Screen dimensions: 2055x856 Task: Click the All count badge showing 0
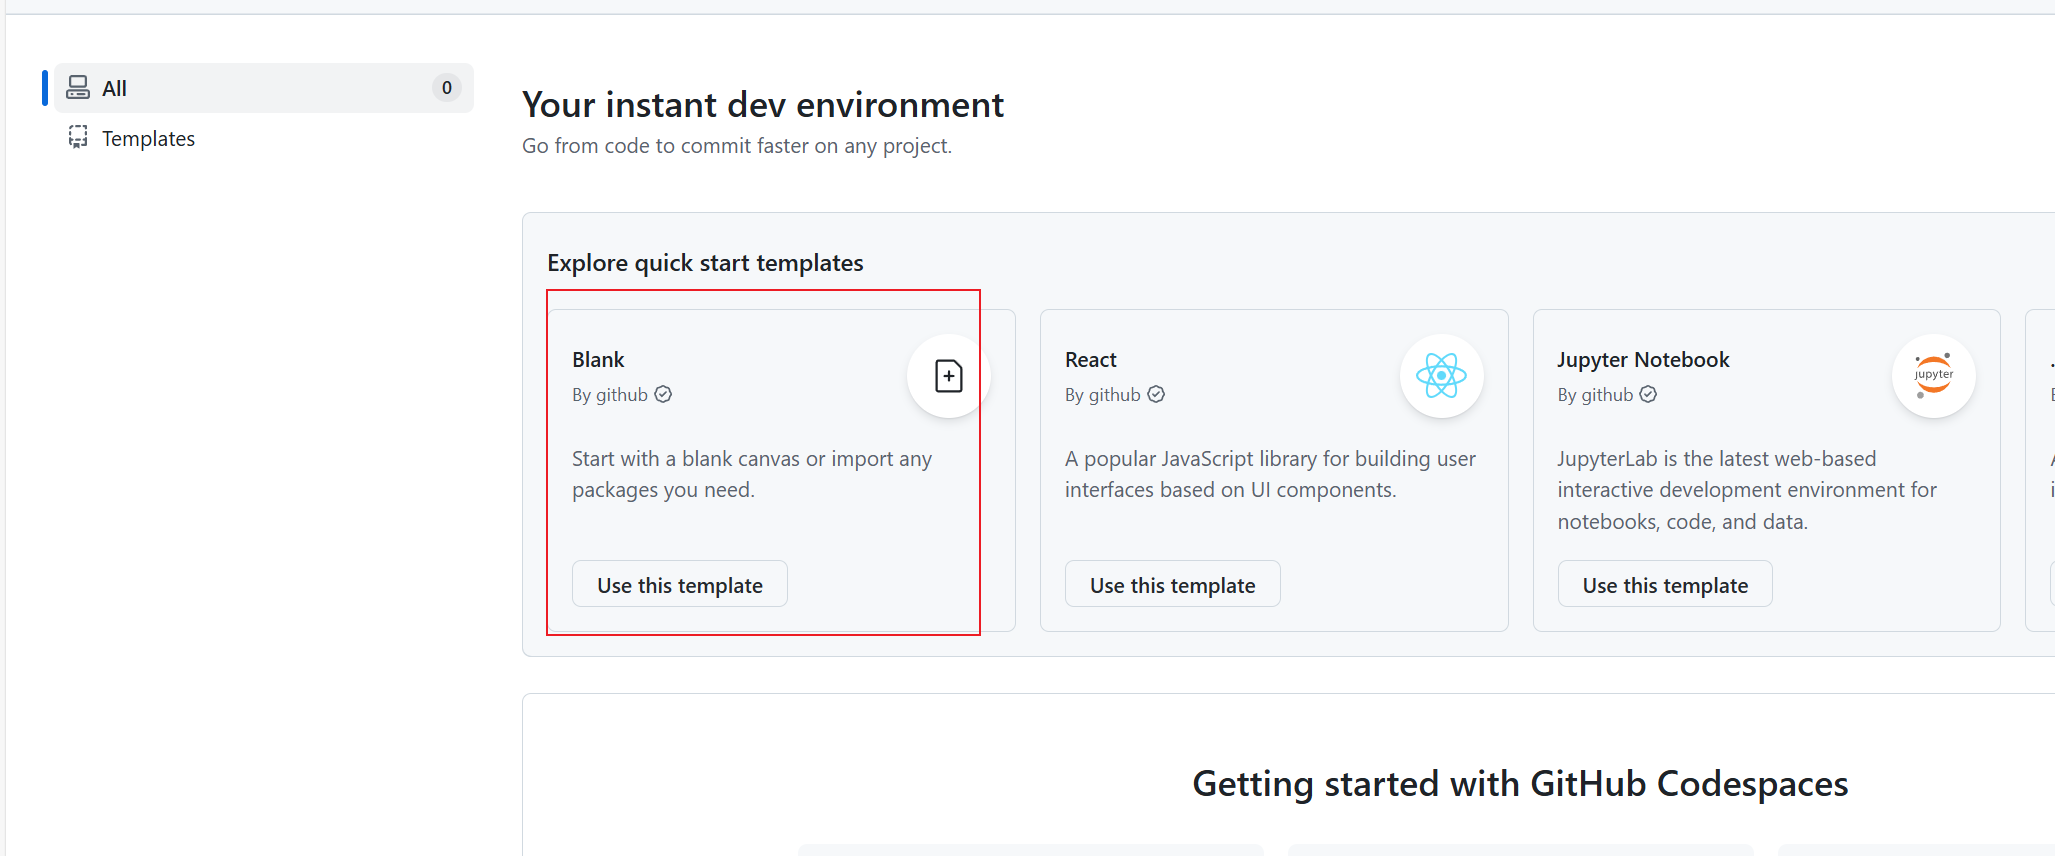click(446, 88)
